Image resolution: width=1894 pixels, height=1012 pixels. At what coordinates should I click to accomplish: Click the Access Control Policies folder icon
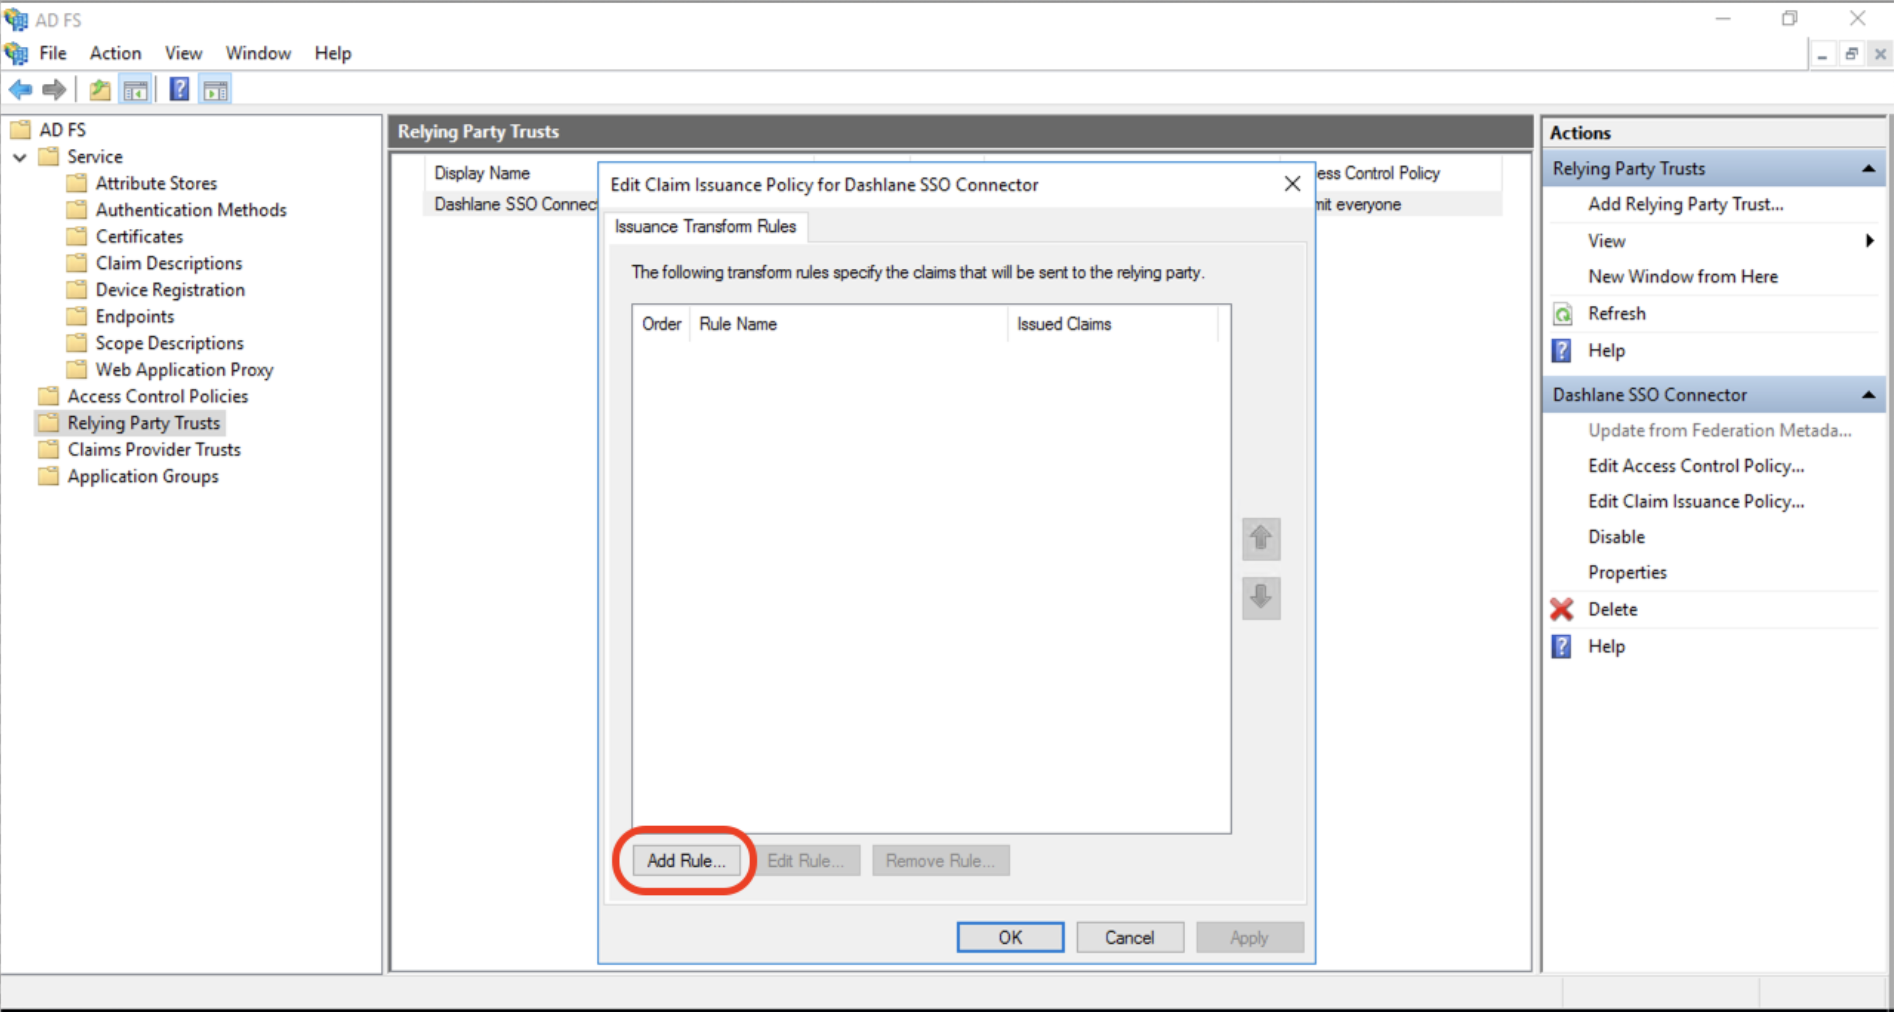(49, 396)
